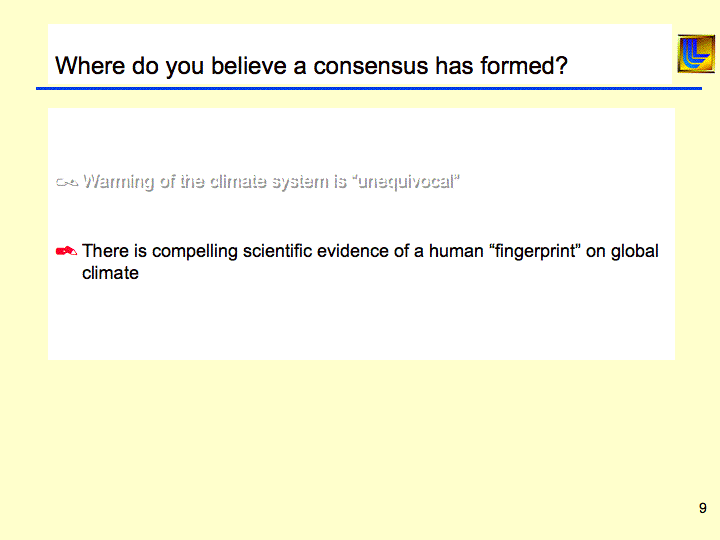720x540 pixels.
Task: Click the red pointing-hand bullet icon
Action: coord(67,251)
